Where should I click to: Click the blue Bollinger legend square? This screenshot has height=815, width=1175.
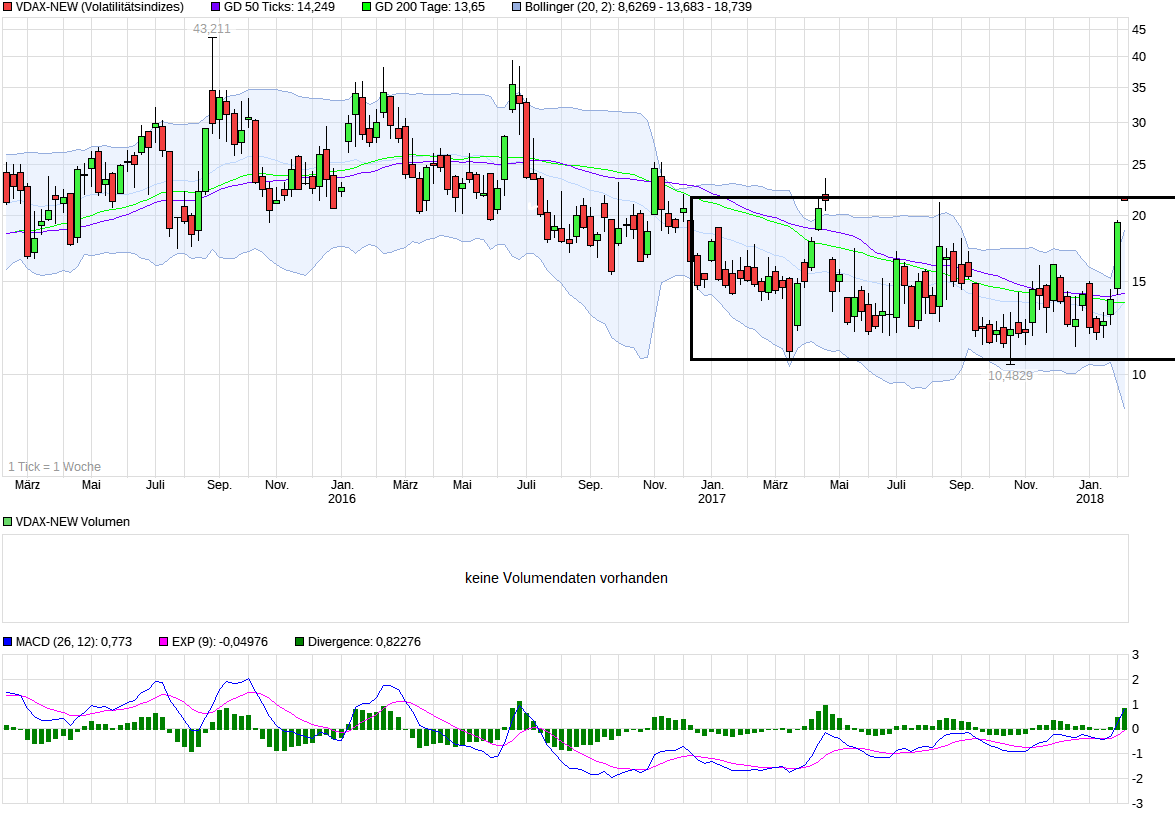516,7
